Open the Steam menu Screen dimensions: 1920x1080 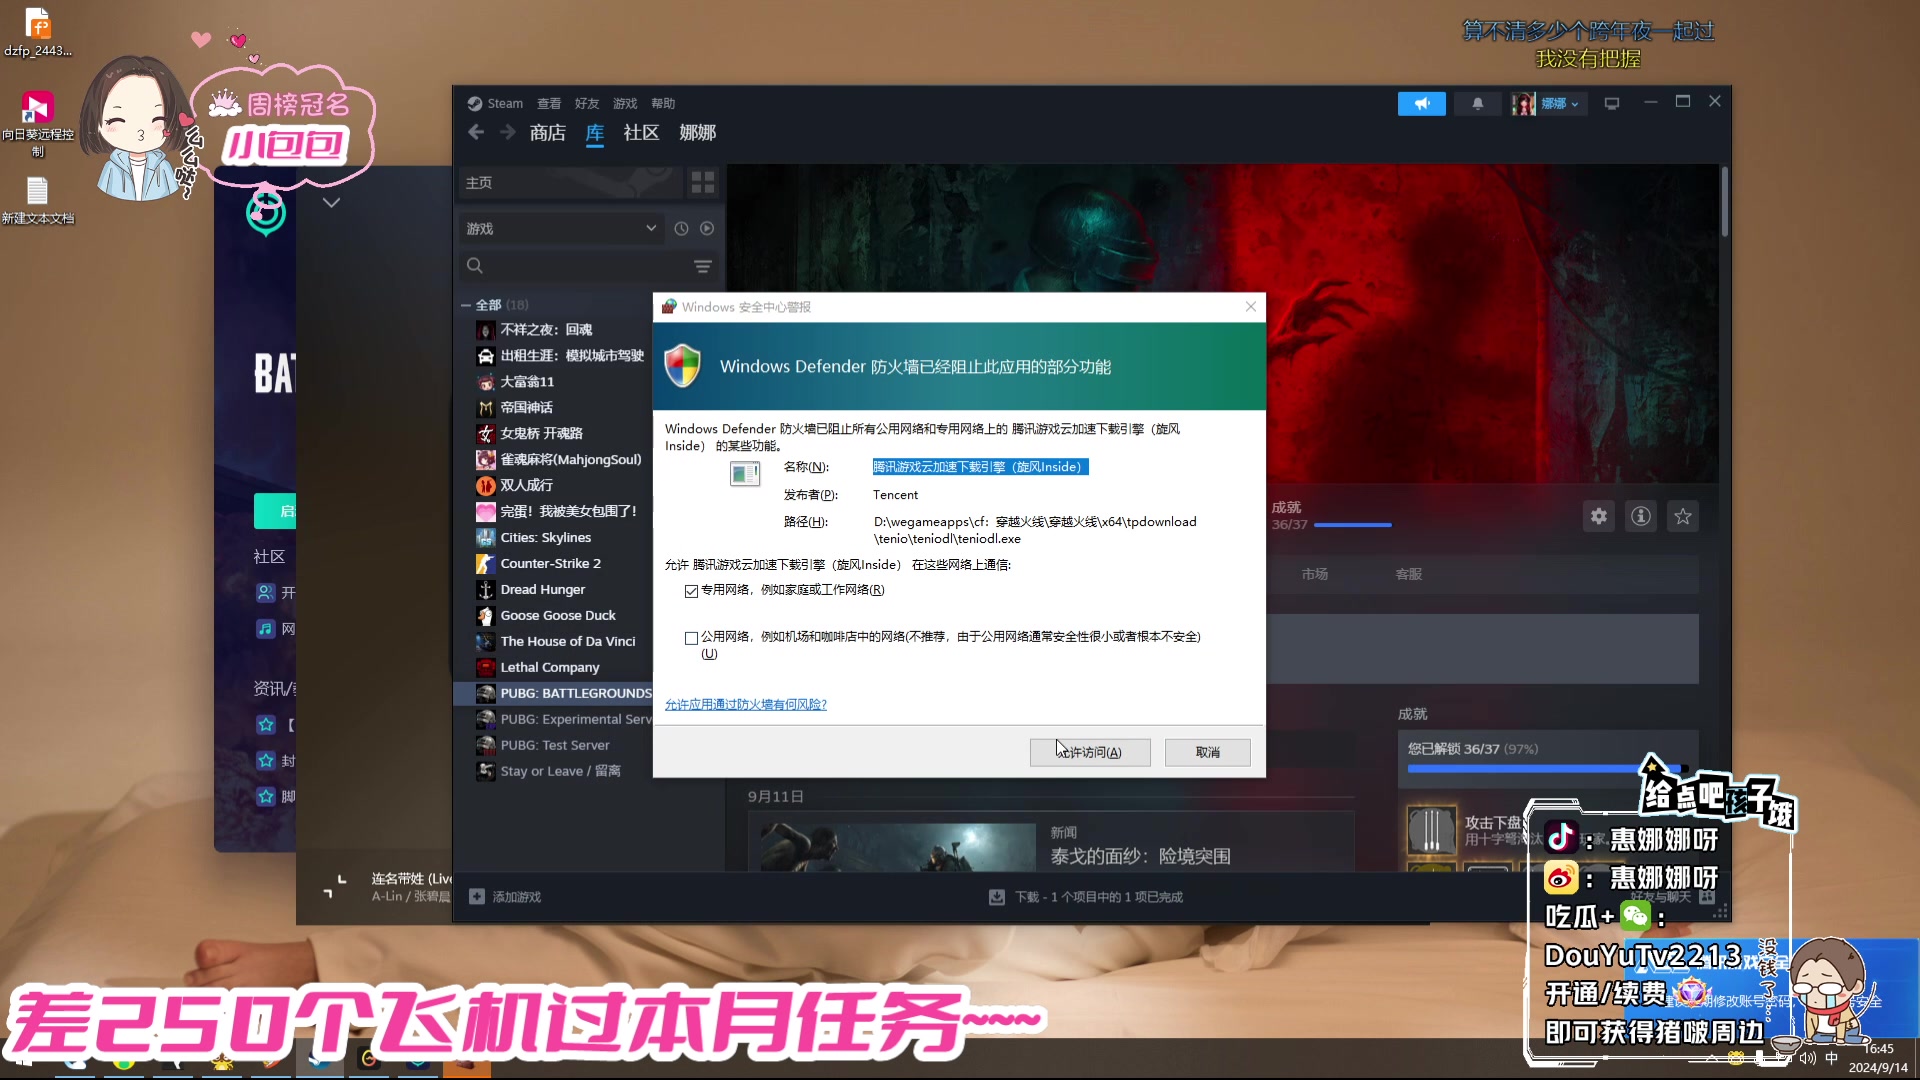pos(495,103)
